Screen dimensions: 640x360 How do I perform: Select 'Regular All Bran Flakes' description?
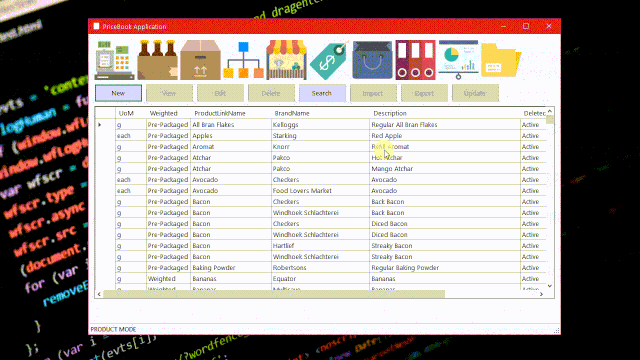pos(445,124)
